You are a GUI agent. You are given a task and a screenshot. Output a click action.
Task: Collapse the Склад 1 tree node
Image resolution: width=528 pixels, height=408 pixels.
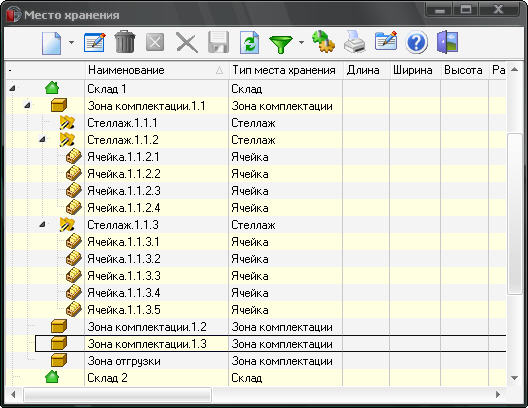coord(12,89)
